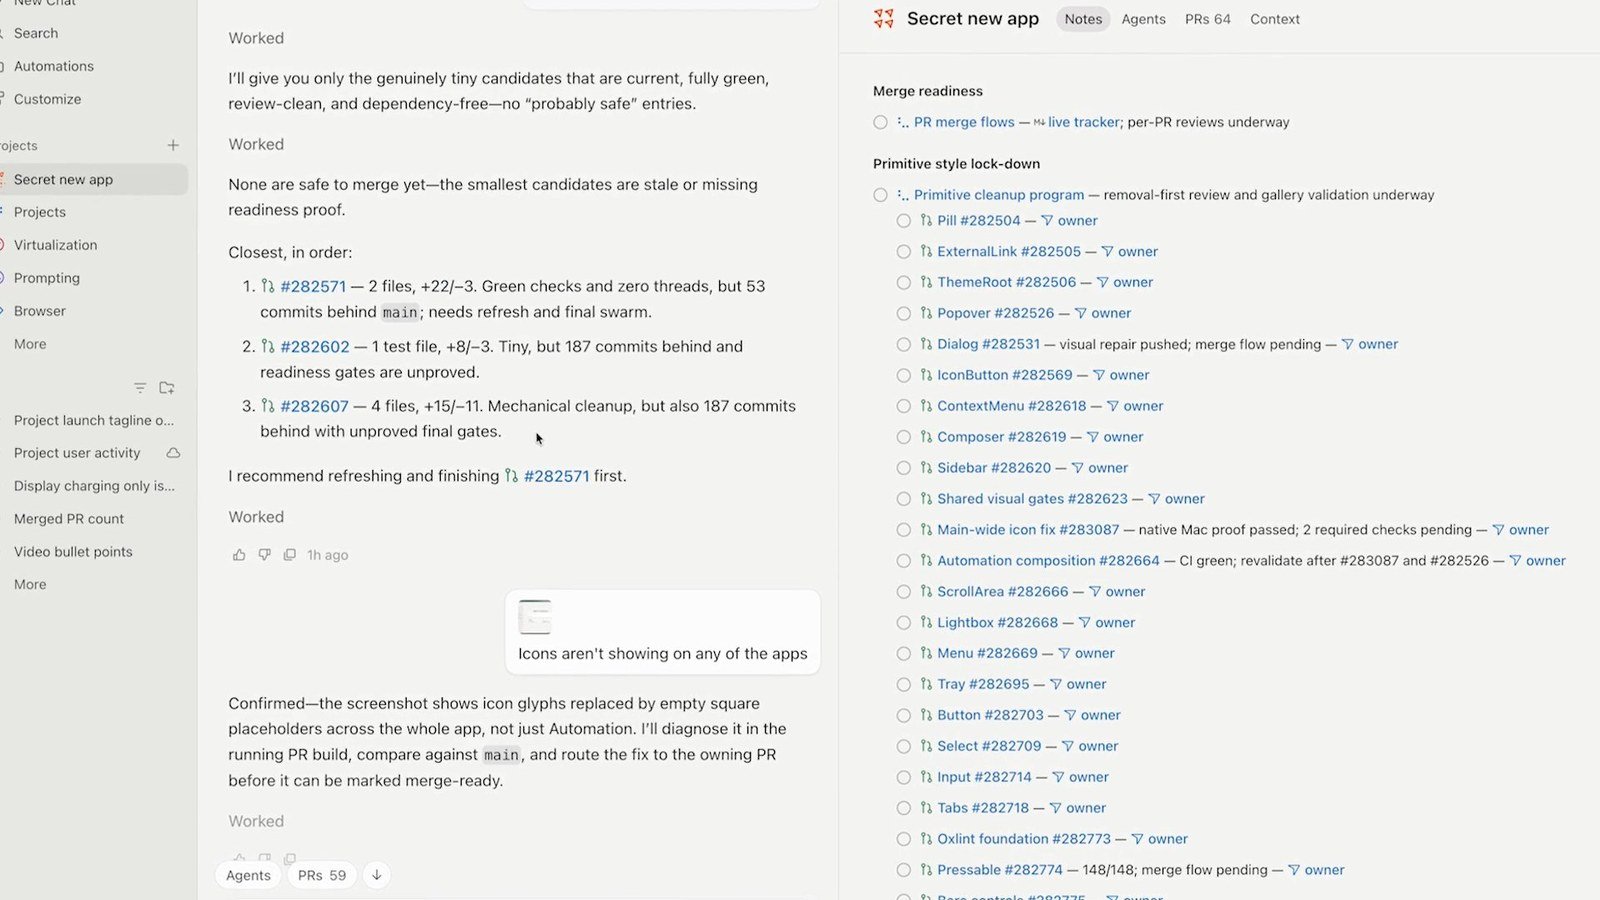Viewport: 1600px width, 900px height.
Task: Click the PR icon beside Tabs #282718
Action: pyautogui.click(x=926, y=808)
